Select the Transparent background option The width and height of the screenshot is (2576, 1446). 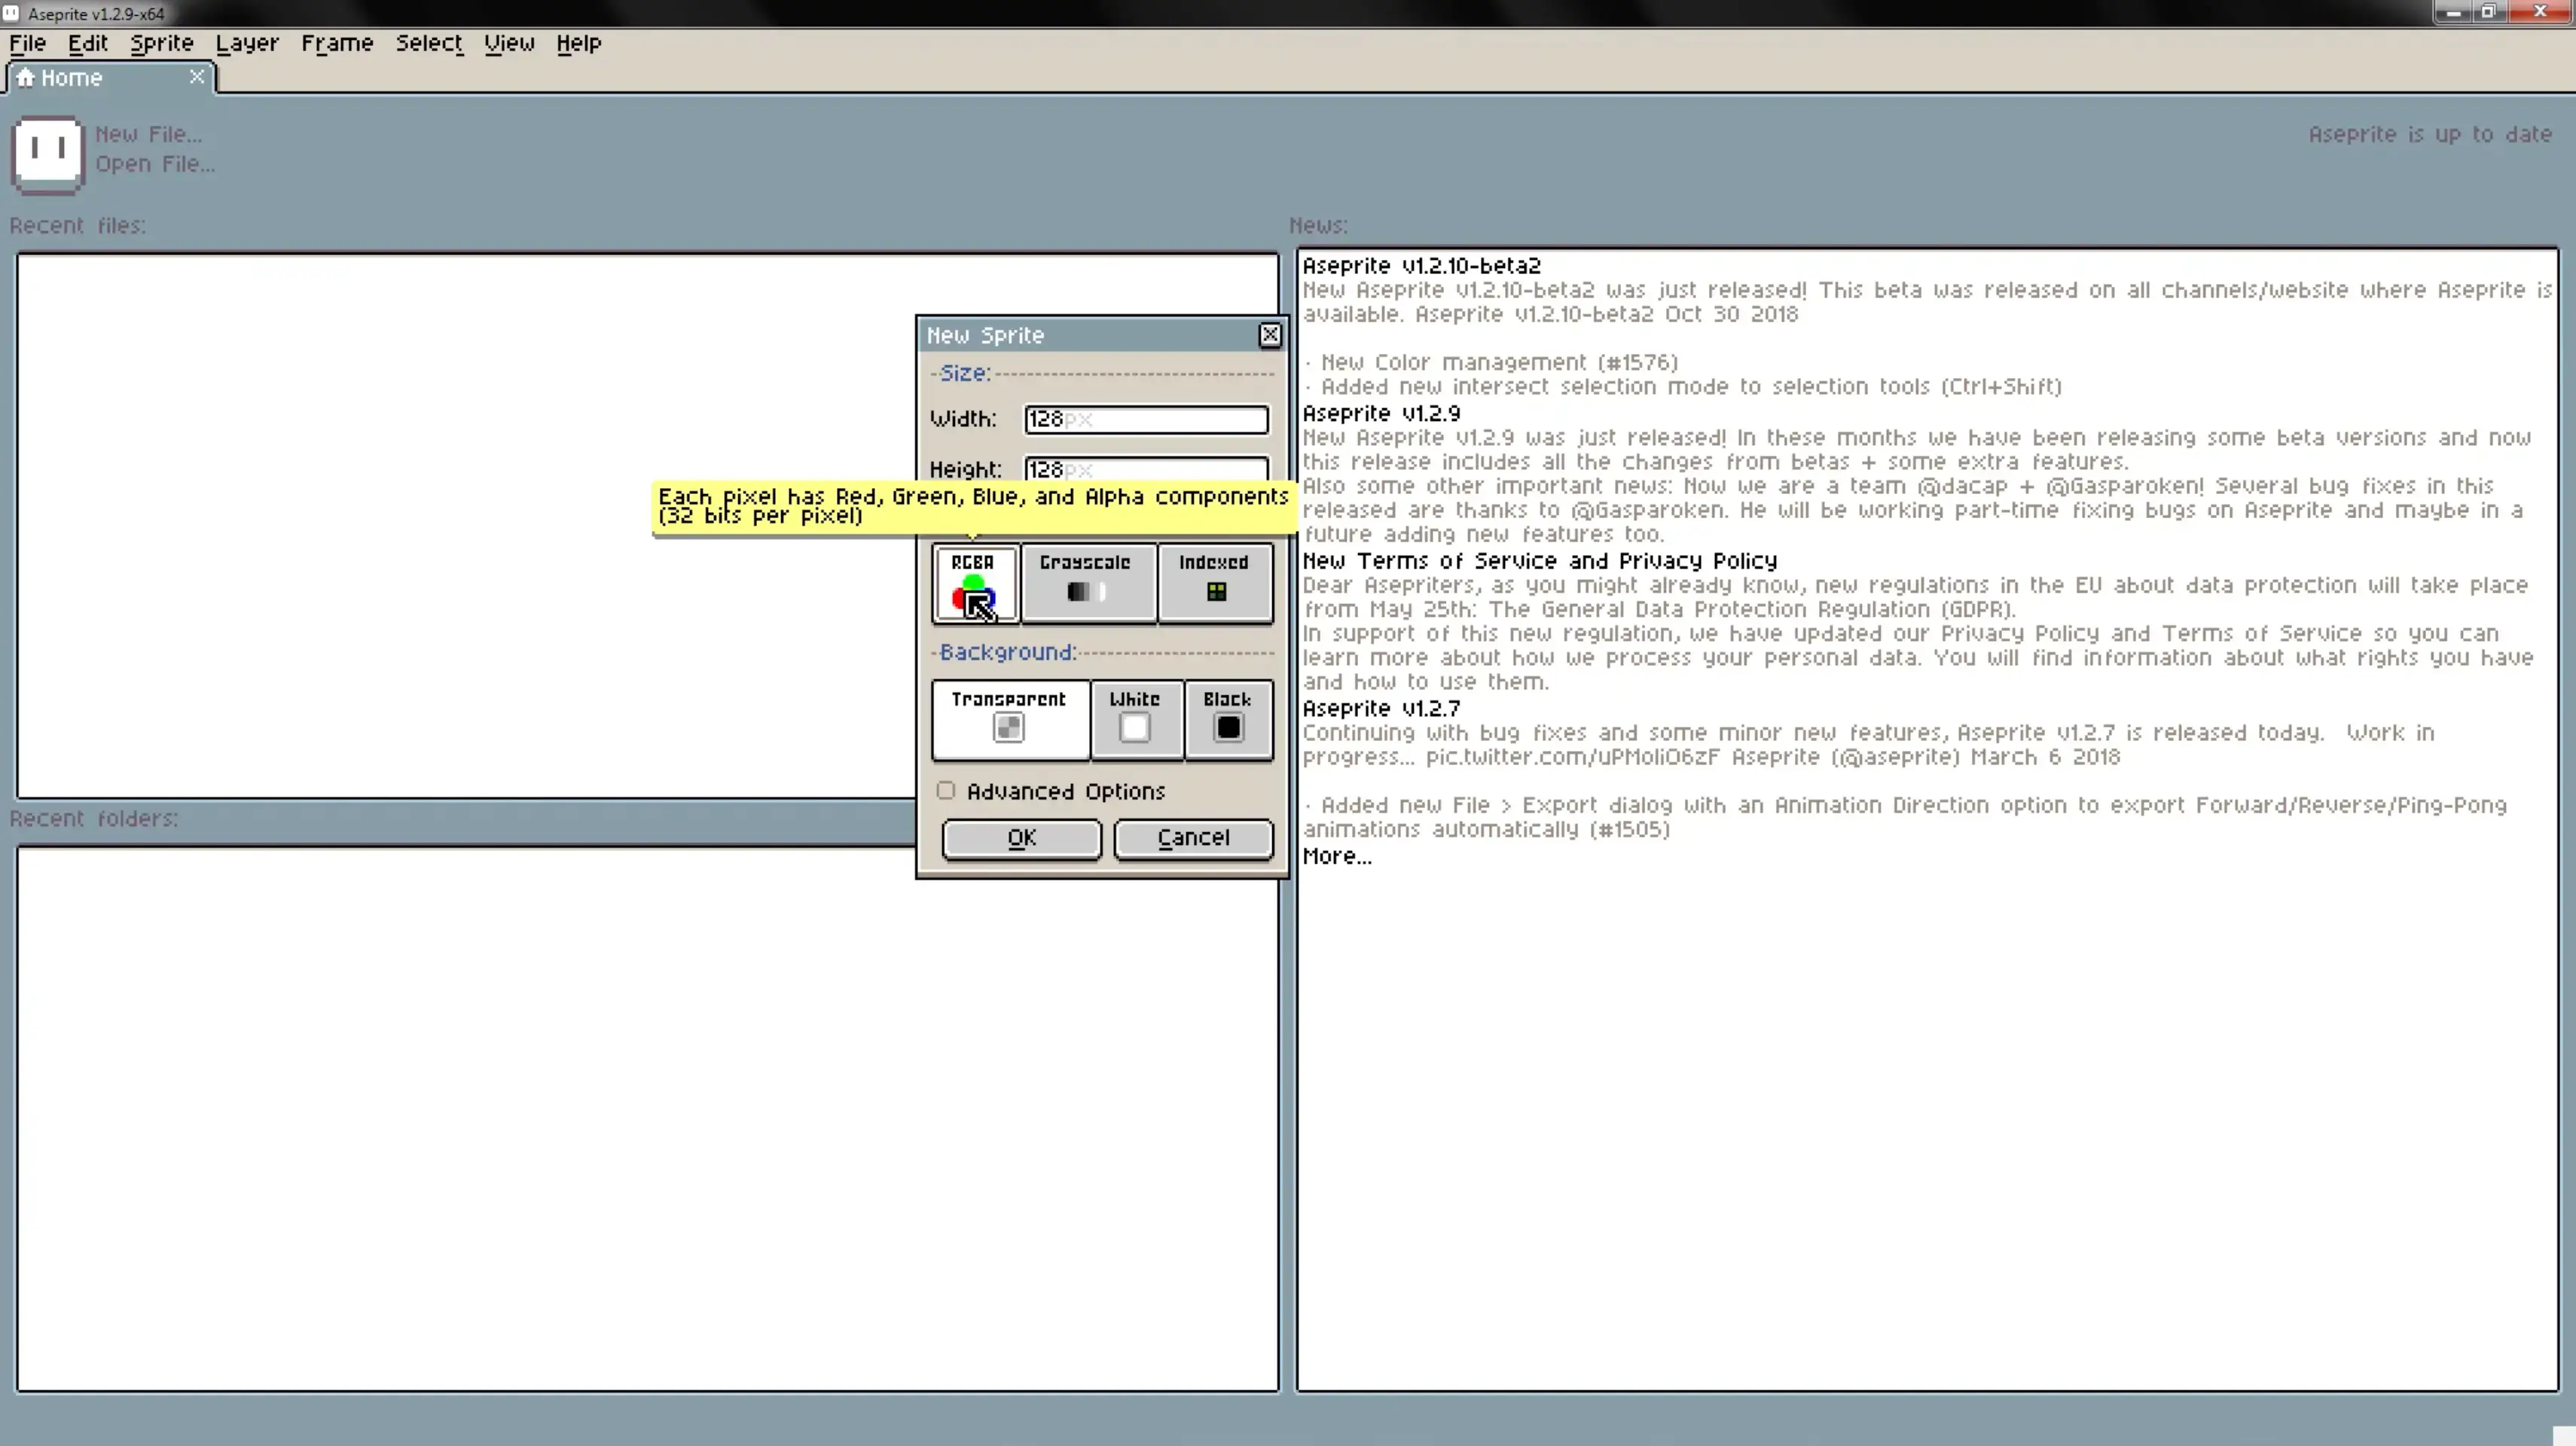tap(1009, 728)
